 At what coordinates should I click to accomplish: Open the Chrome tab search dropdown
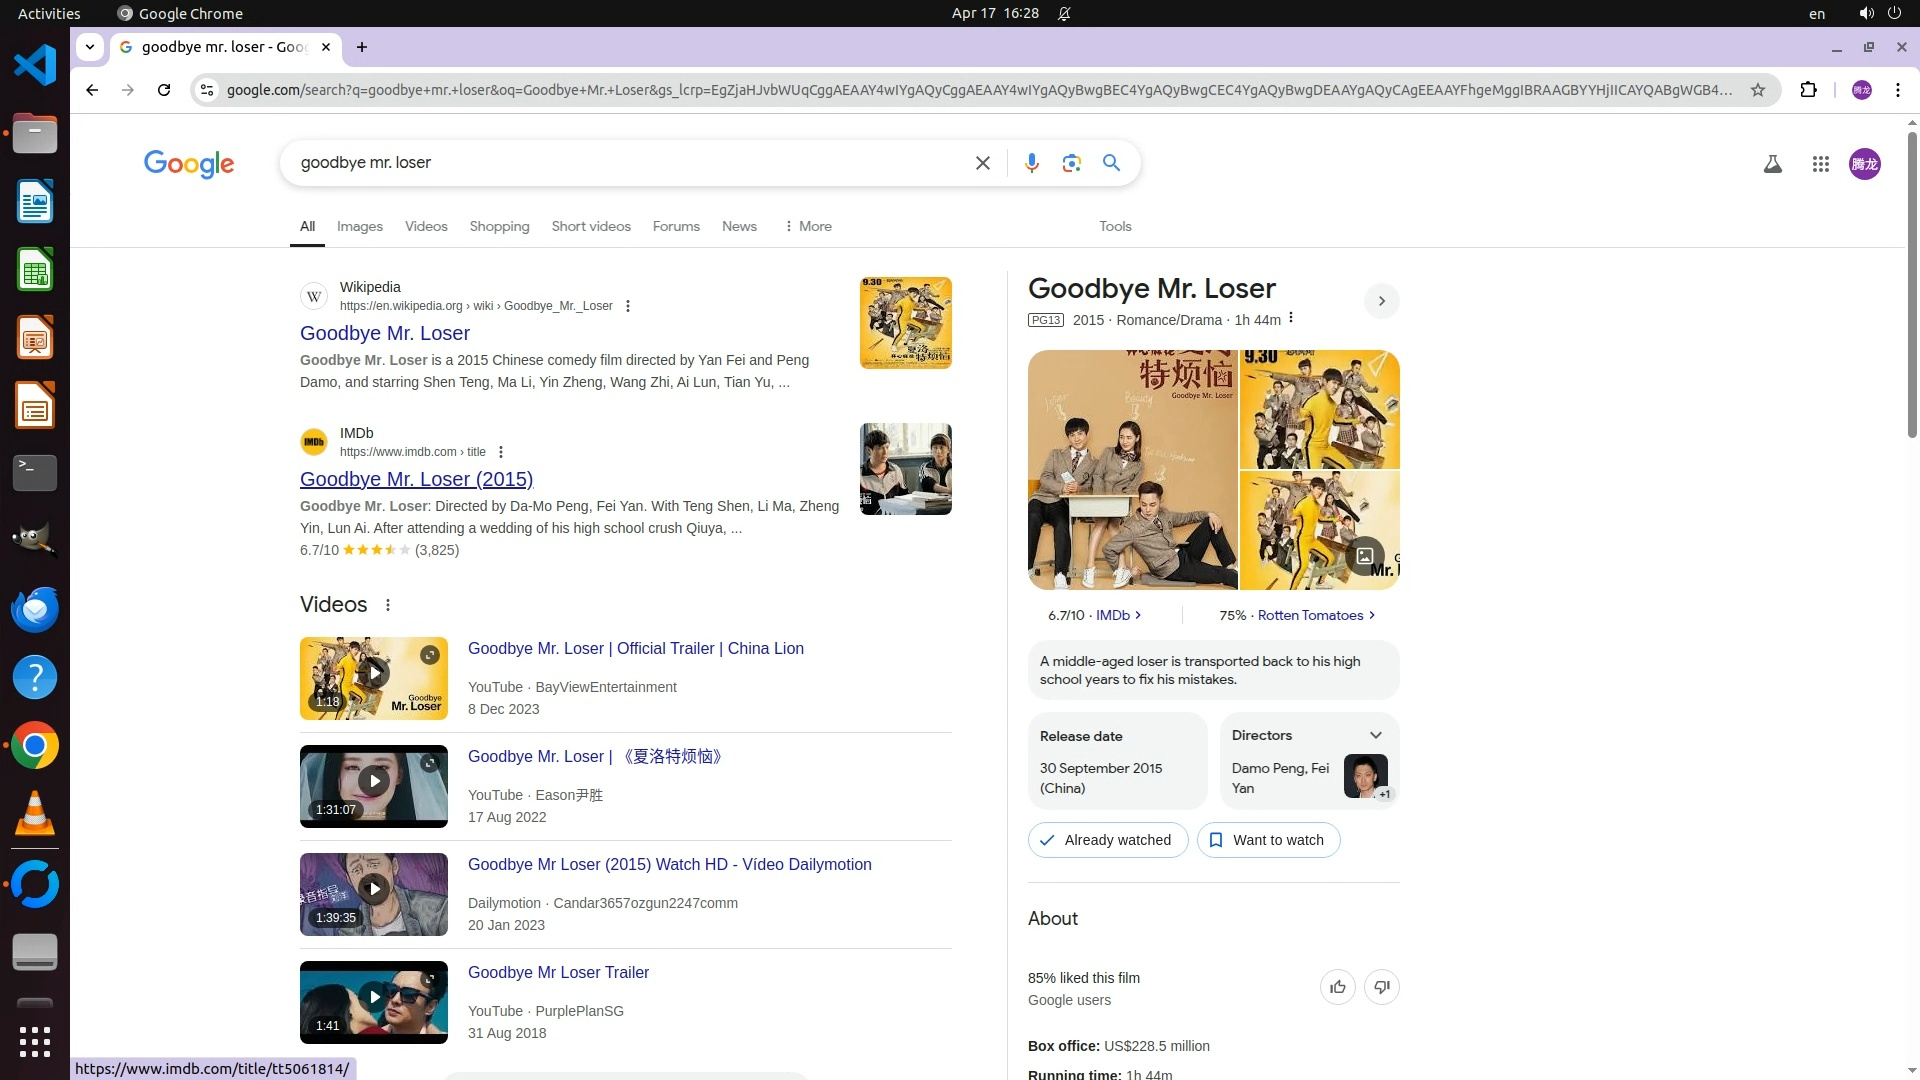pyautogui.click(x=90, y=47)
